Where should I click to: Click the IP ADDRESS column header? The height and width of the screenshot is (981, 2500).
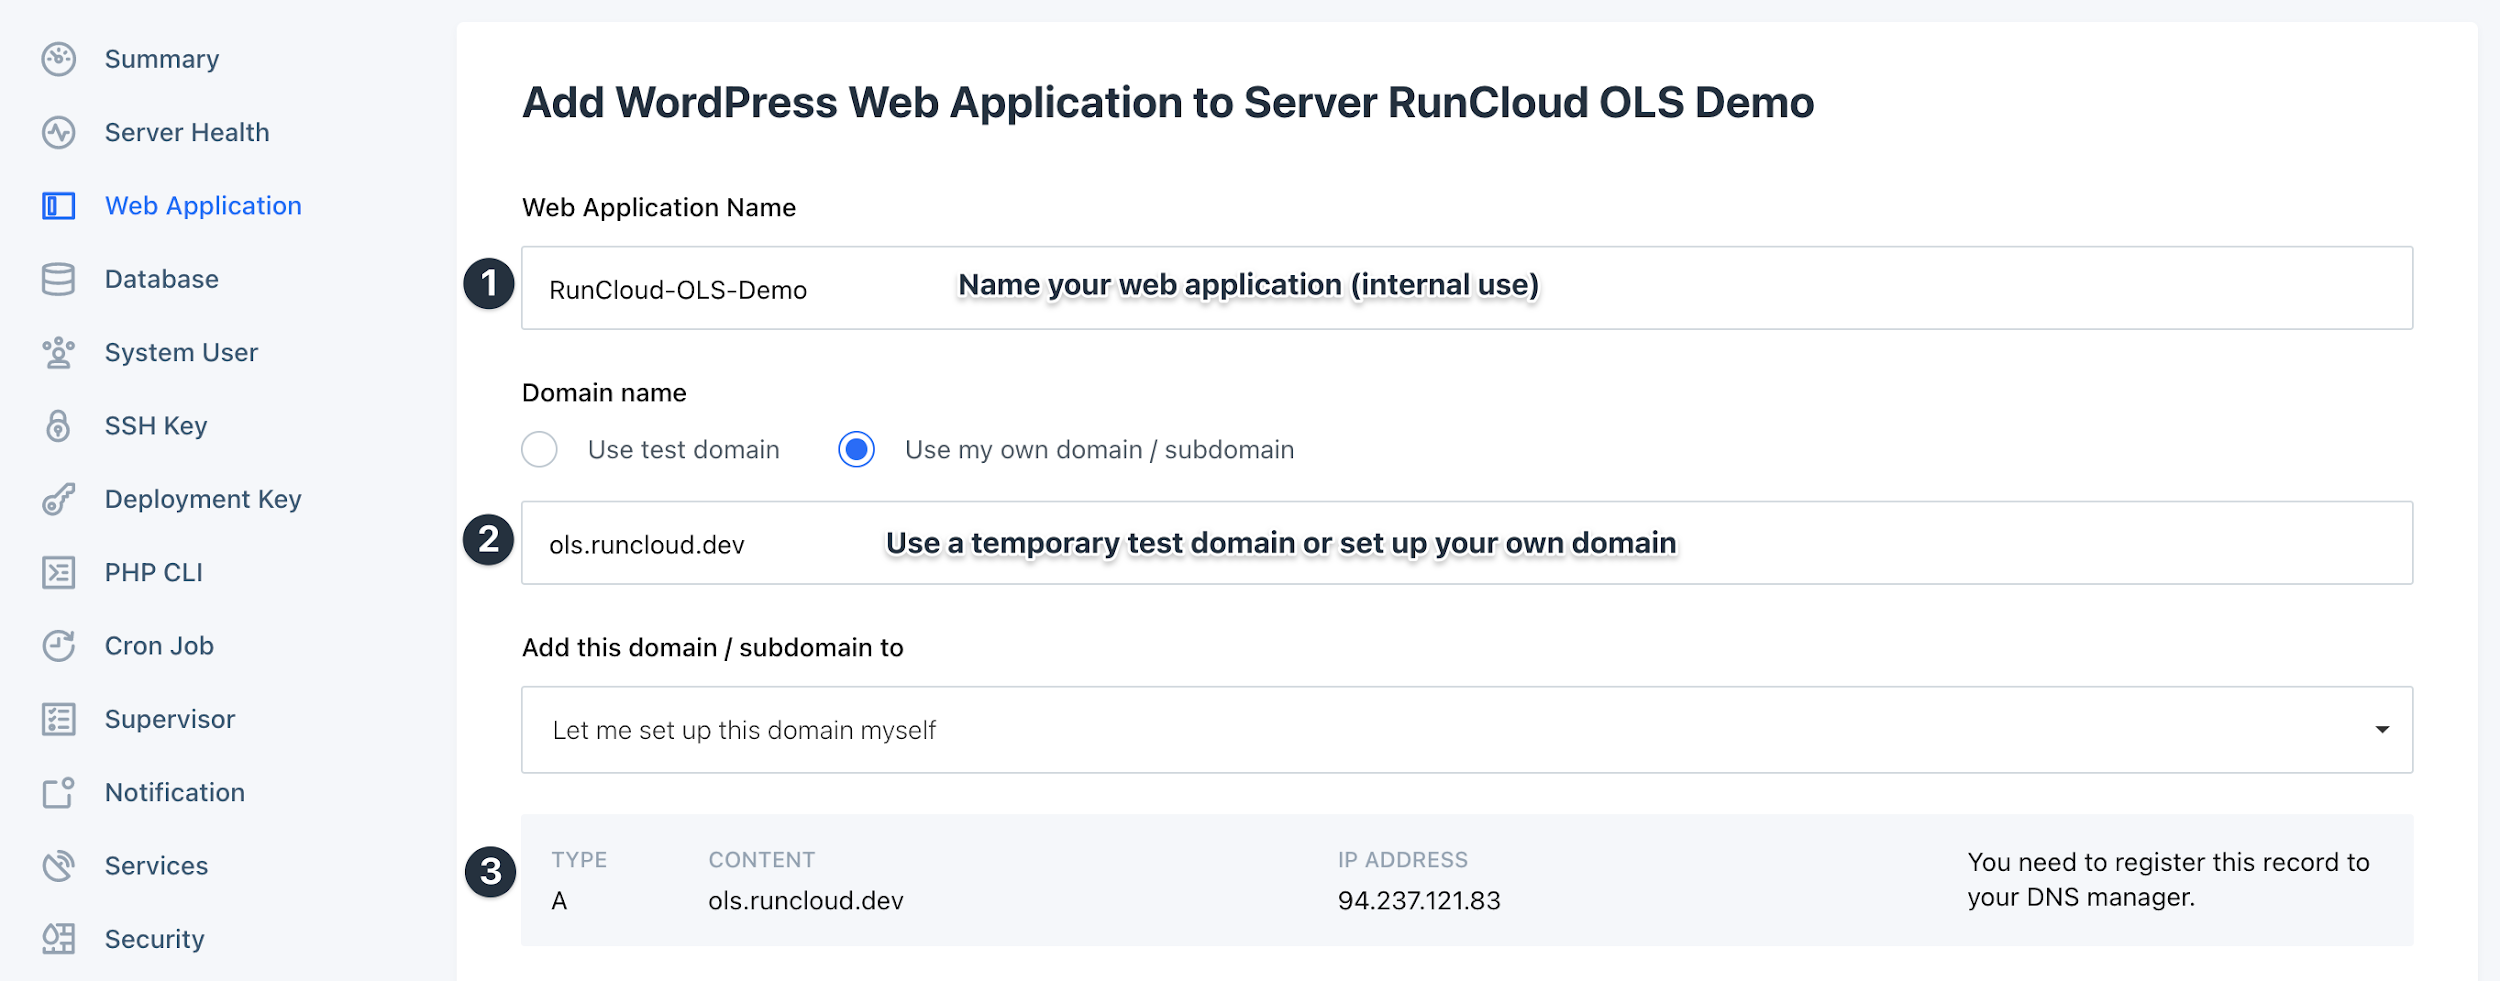pos(1403,860)
